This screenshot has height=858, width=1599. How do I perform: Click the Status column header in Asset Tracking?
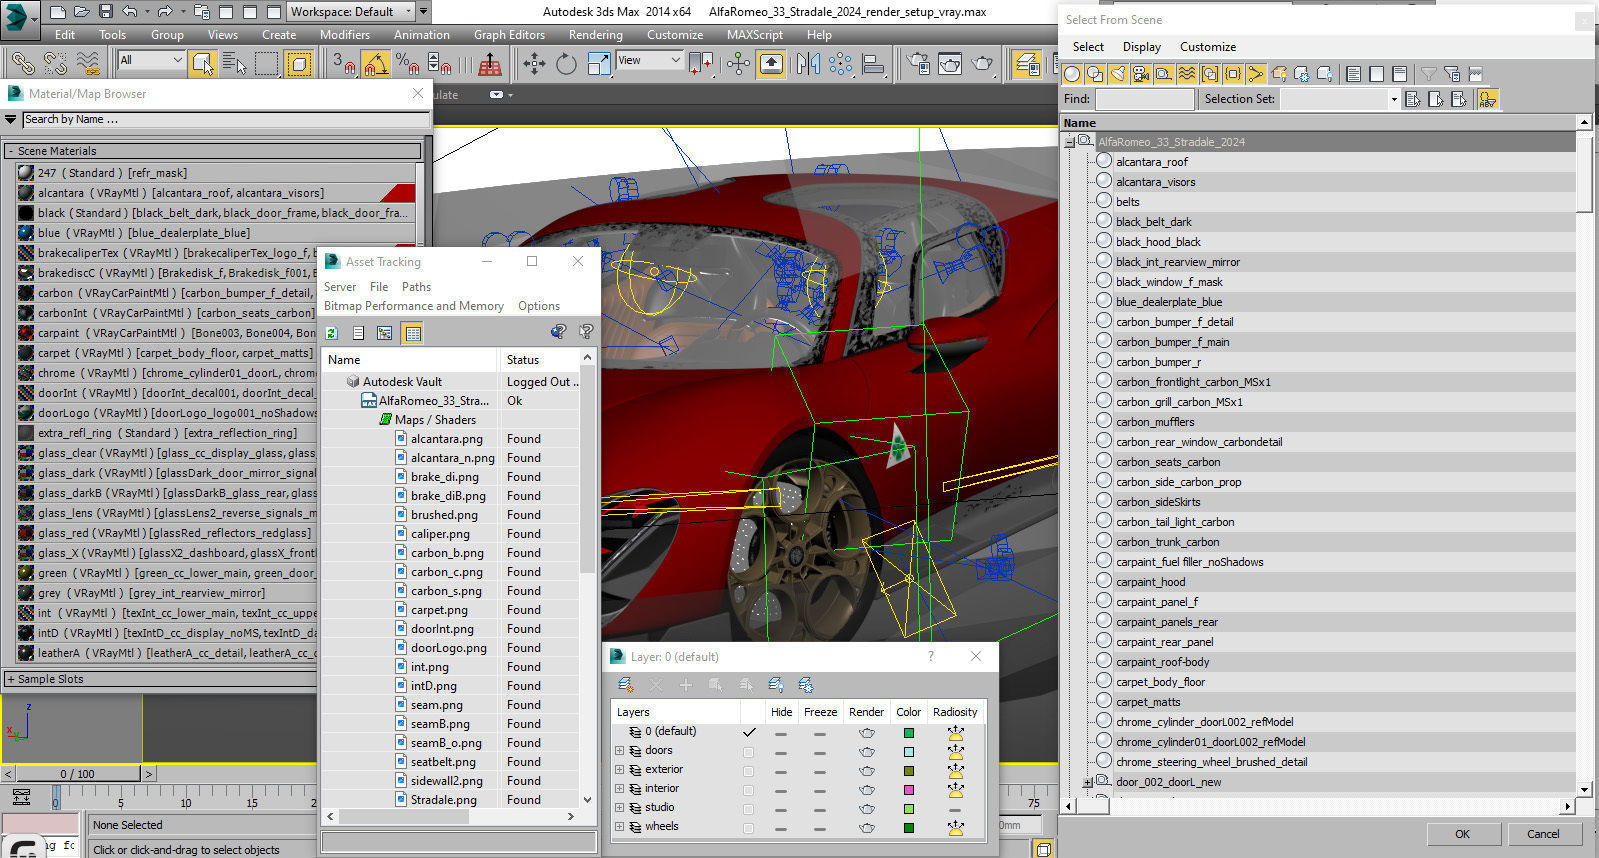538,360
